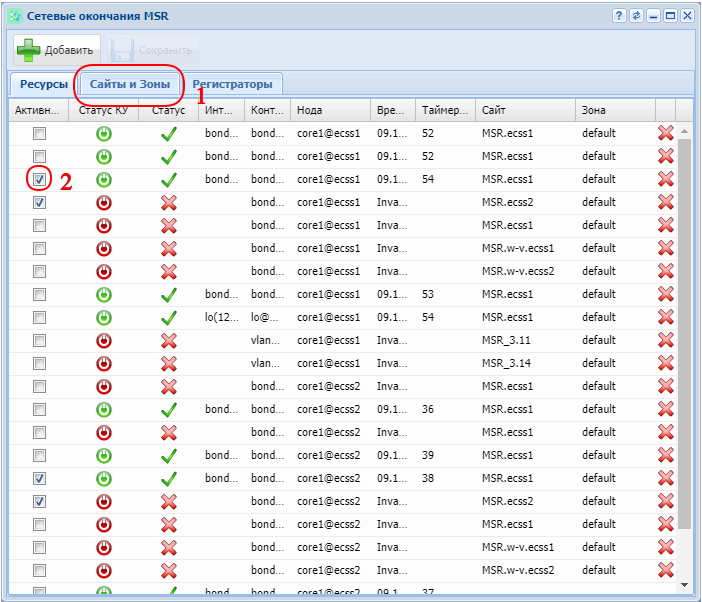Delete the MSR_3.11 site row
Screen dimensions: 702x602
[665, 340]
